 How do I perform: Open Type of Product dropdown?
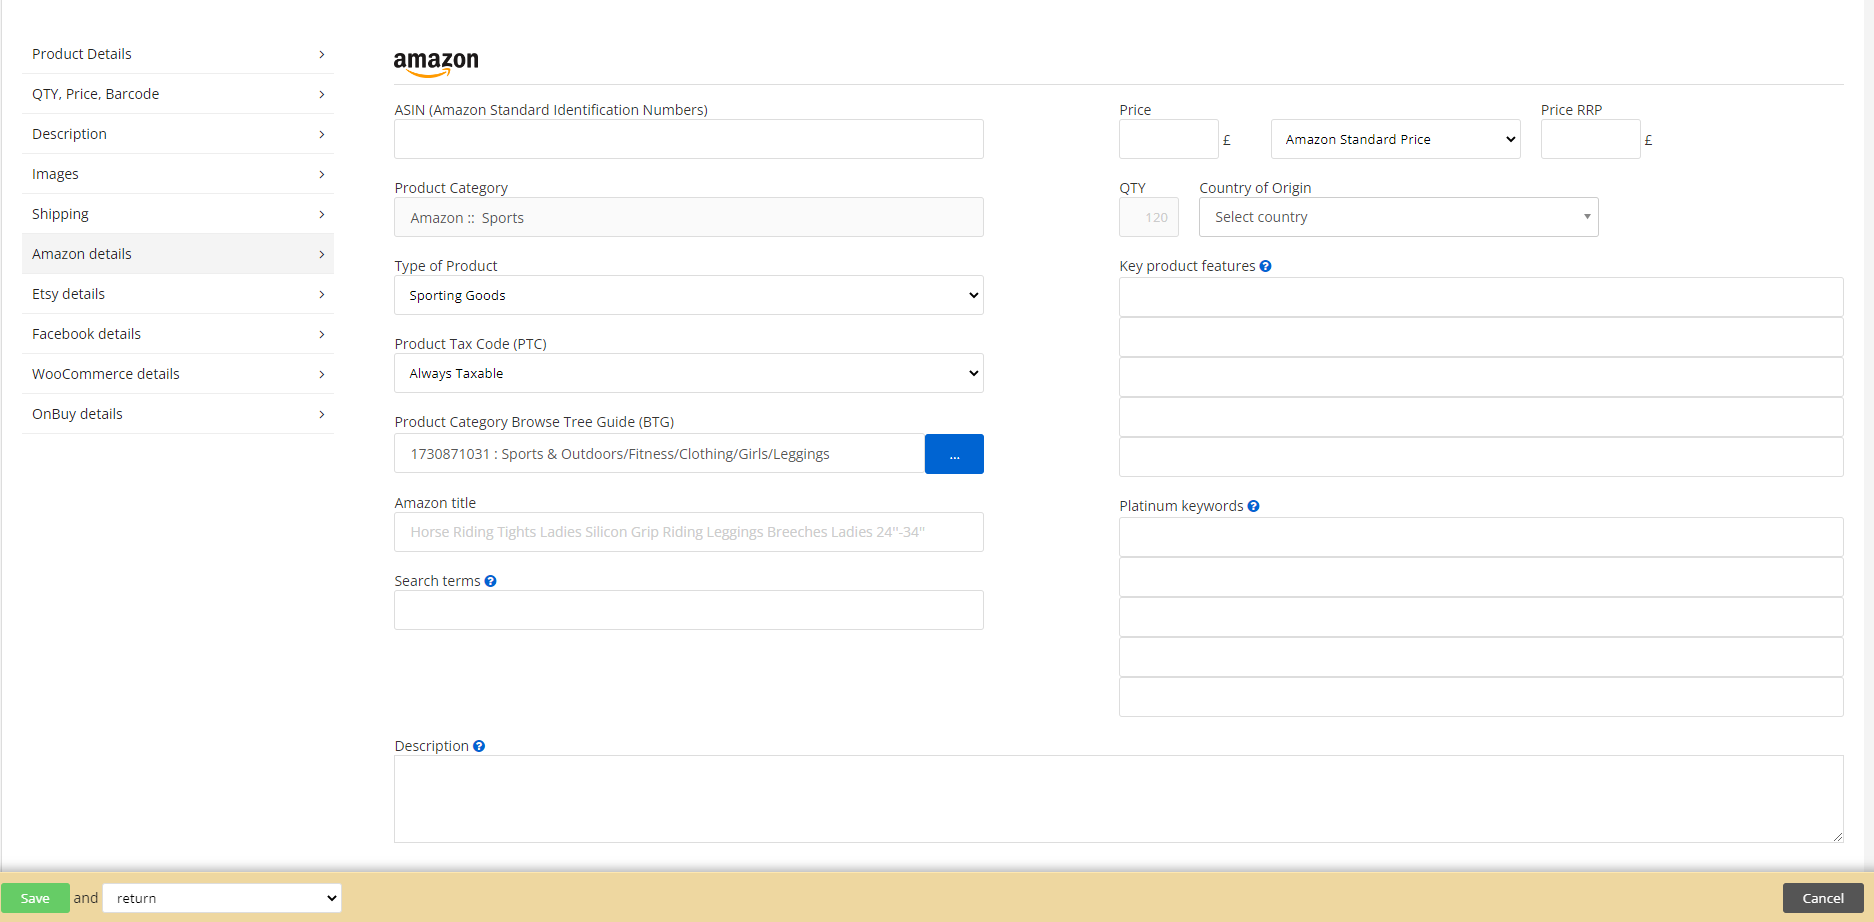(x=689, y=295)
